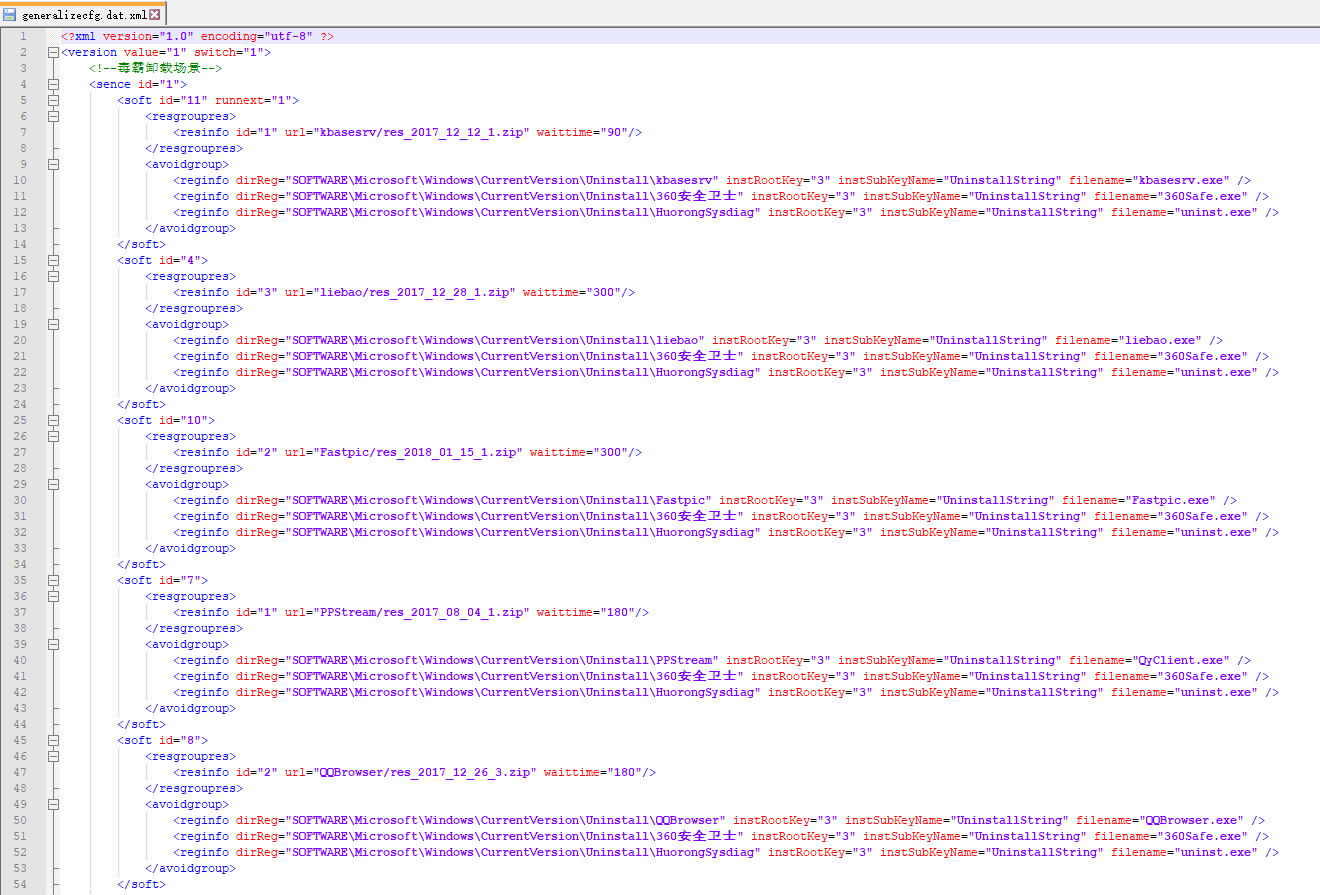Collapse the resgroupres block on line 6

(52, 116)
